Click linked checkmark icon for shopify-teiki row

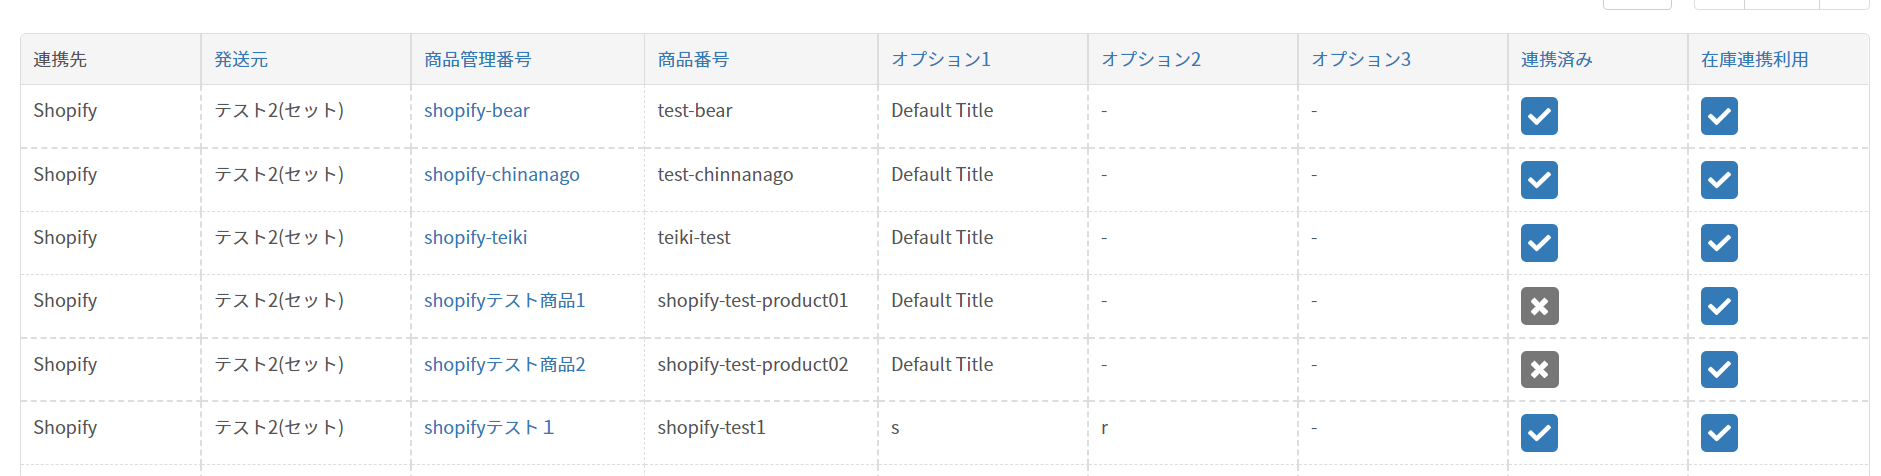pos(1539,243)
